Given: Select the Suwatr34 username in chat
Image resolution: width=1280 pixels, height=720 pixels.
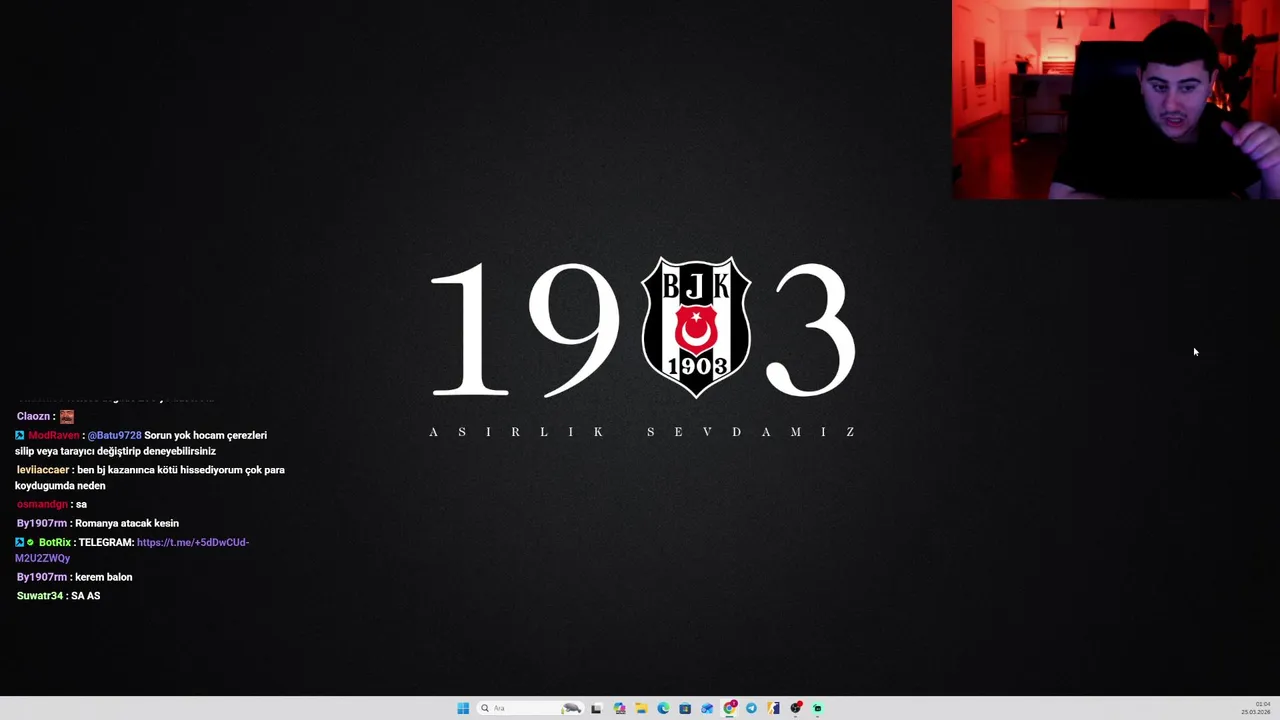Looking at the screenshot, I should [x=40, y=596].
